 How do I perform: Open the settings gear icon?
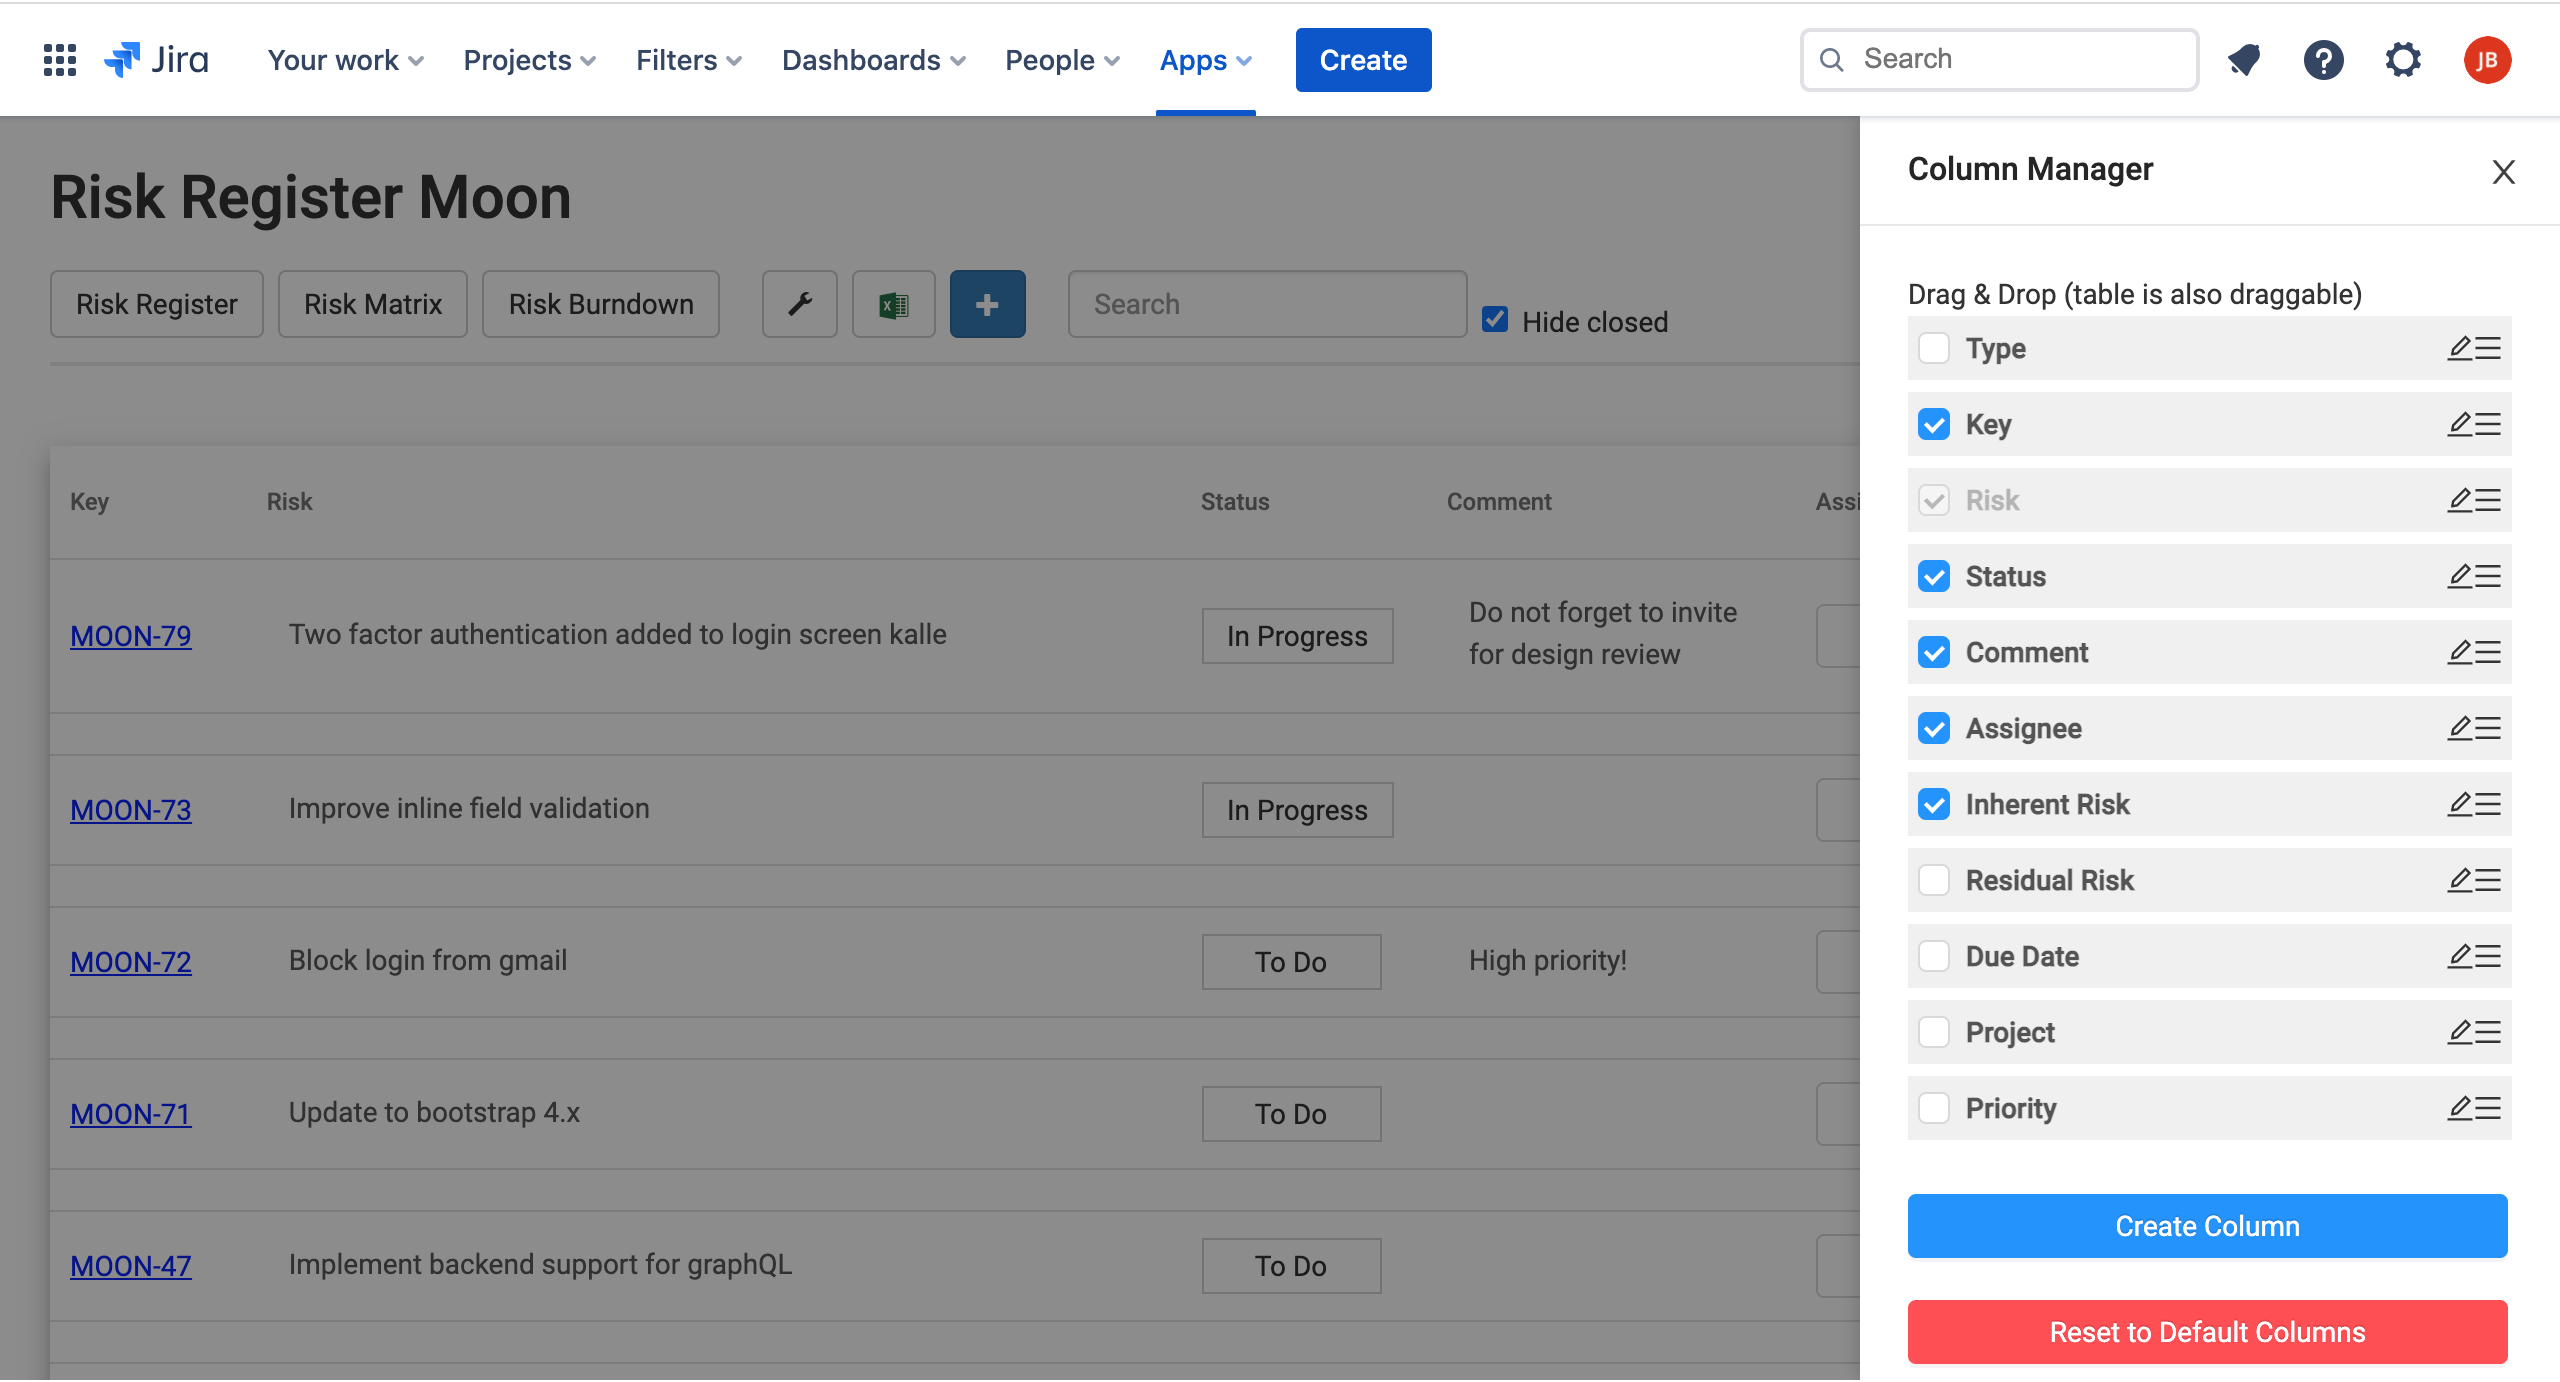2402,60
